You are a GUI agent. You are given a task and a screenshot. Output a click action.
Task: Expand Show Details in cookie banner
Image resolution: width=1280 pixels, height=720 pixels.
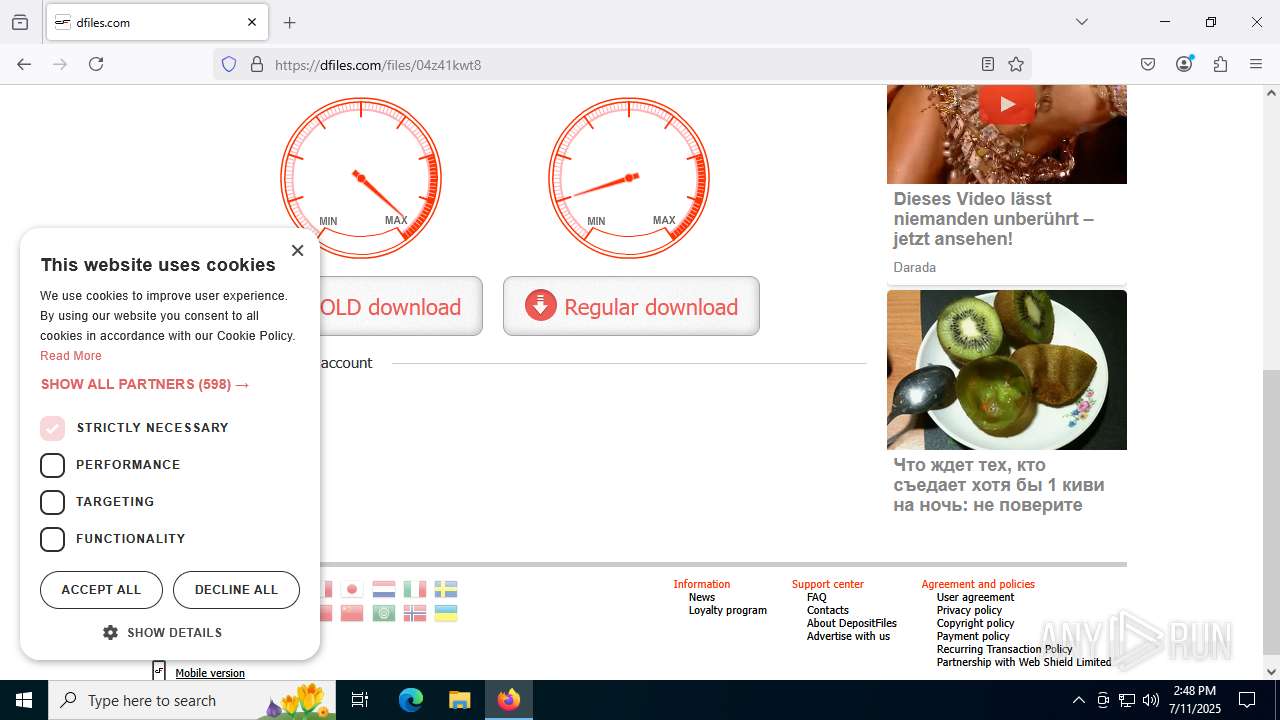[x=162, y=633]
